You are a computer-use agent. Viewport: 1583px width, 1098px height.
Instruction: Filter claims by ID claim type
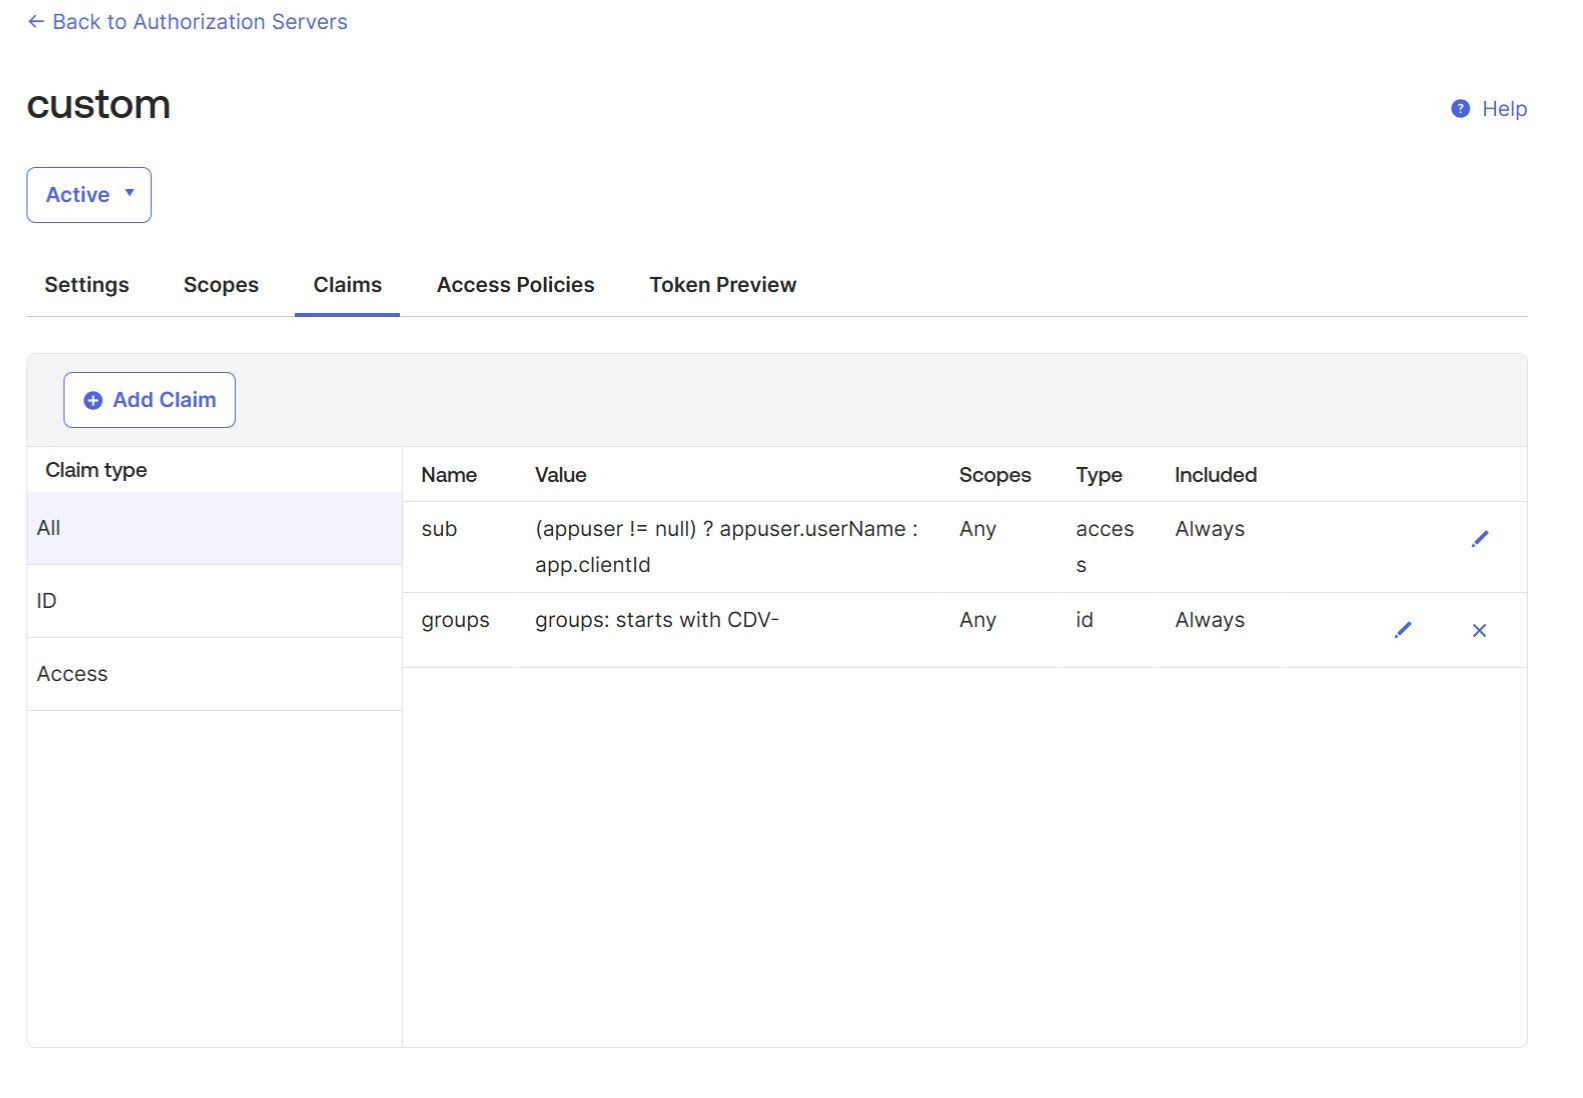[47, 601]
